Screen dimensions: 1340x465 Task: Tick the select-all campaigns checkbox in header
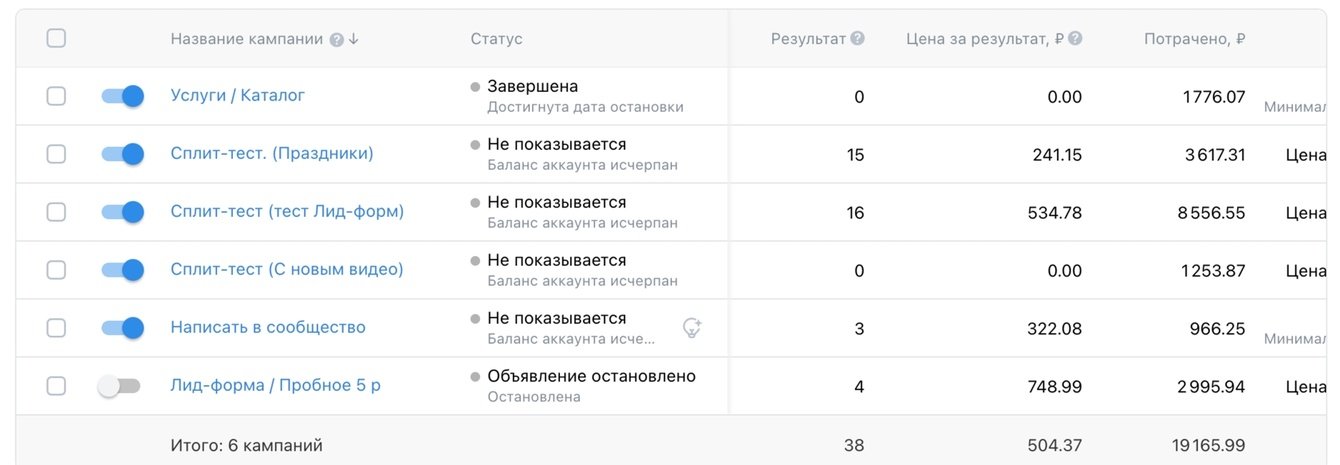[56, 39]
